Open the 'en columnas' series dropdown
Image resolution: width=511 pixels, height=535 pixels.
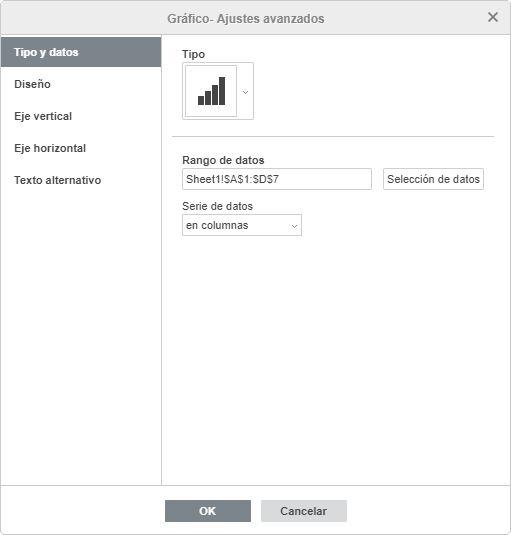pos(242,225)
